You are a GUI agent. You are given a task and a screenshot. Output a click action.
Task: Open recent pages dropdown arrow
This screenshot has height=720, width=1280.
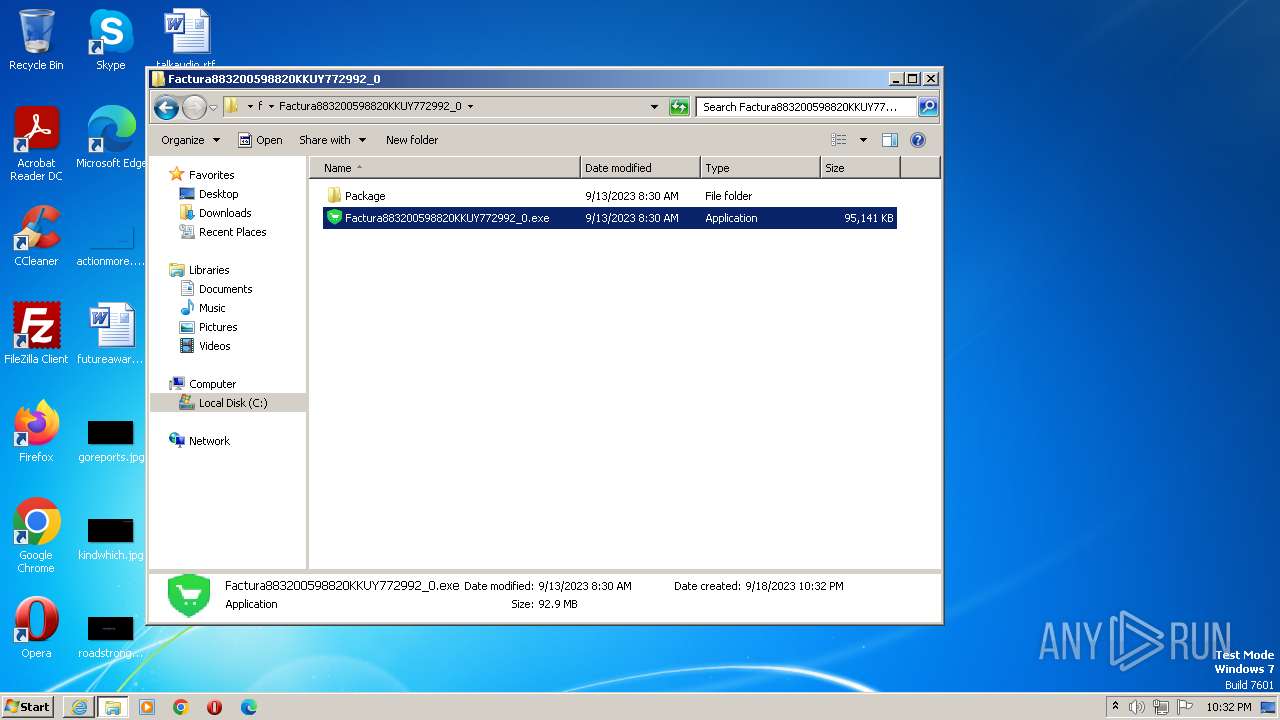[213, 107]
